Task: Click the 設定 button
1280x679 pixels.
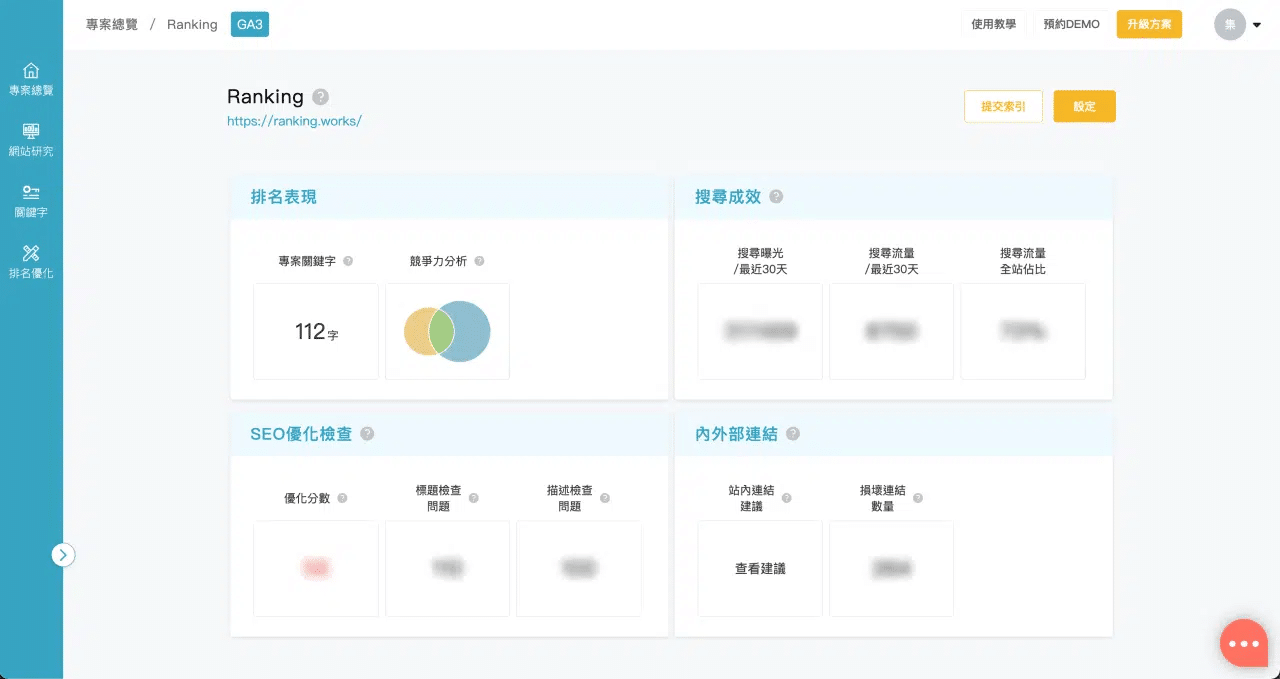Action: pos(1084,106)
